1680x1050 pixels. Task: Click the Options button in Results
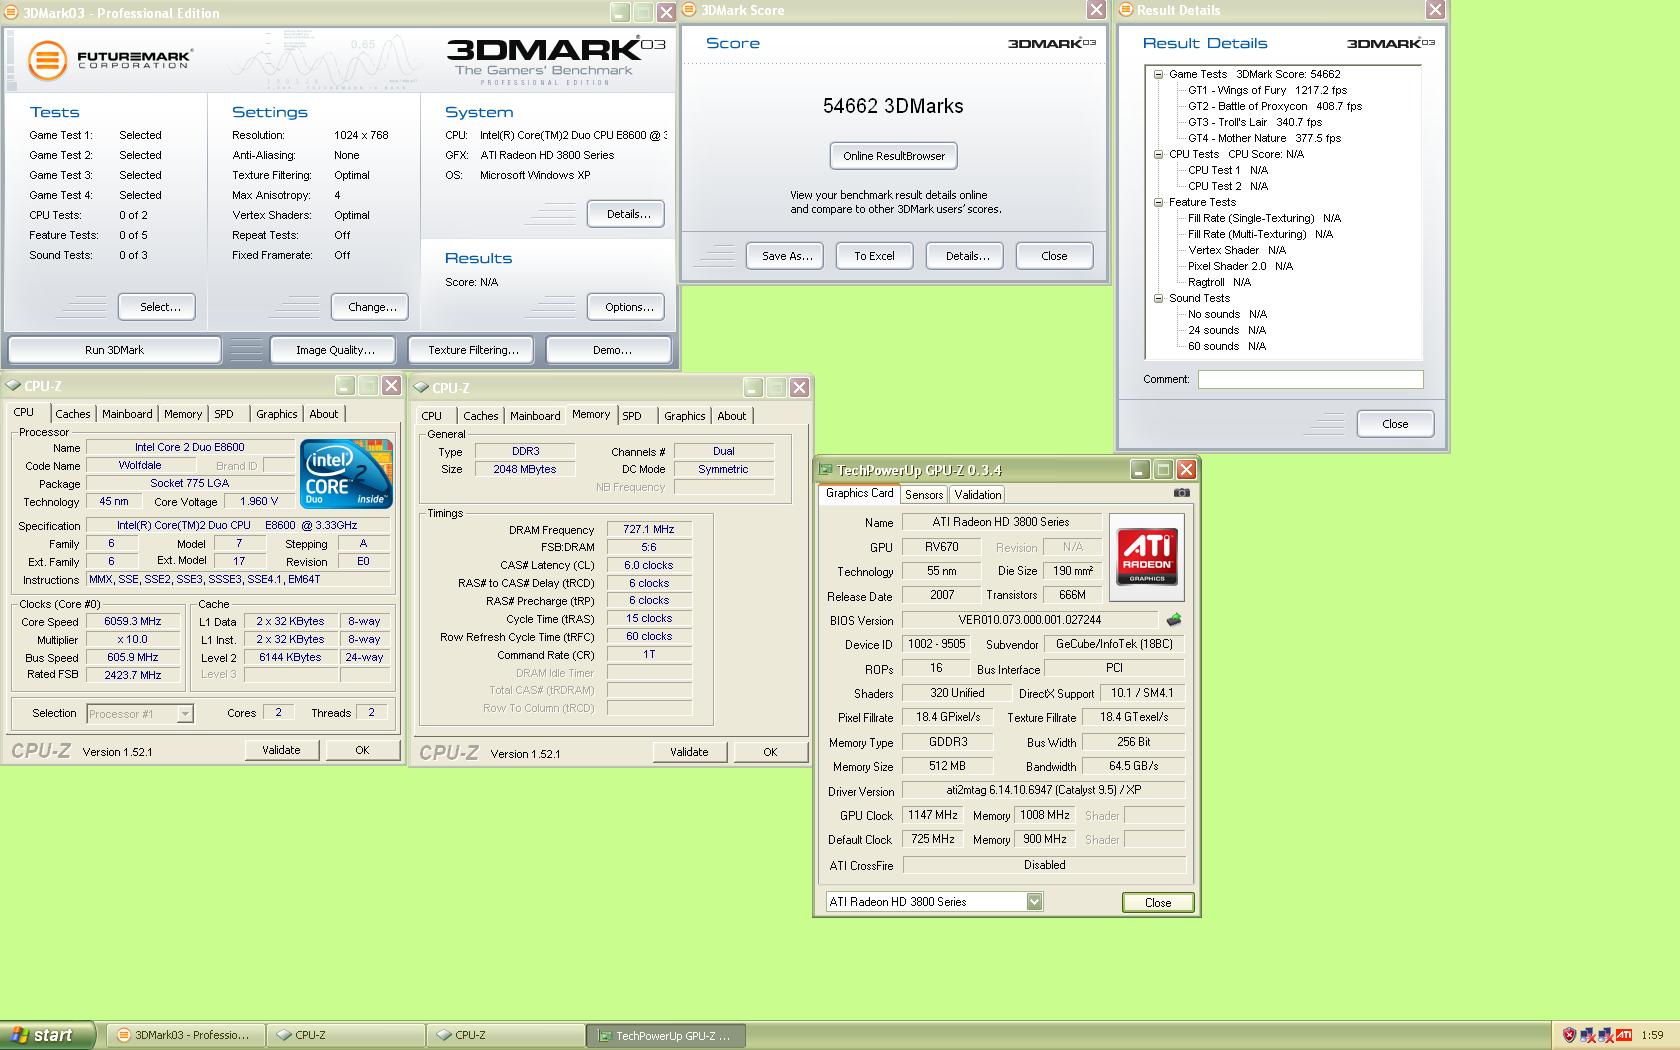[x=628, y=307]
